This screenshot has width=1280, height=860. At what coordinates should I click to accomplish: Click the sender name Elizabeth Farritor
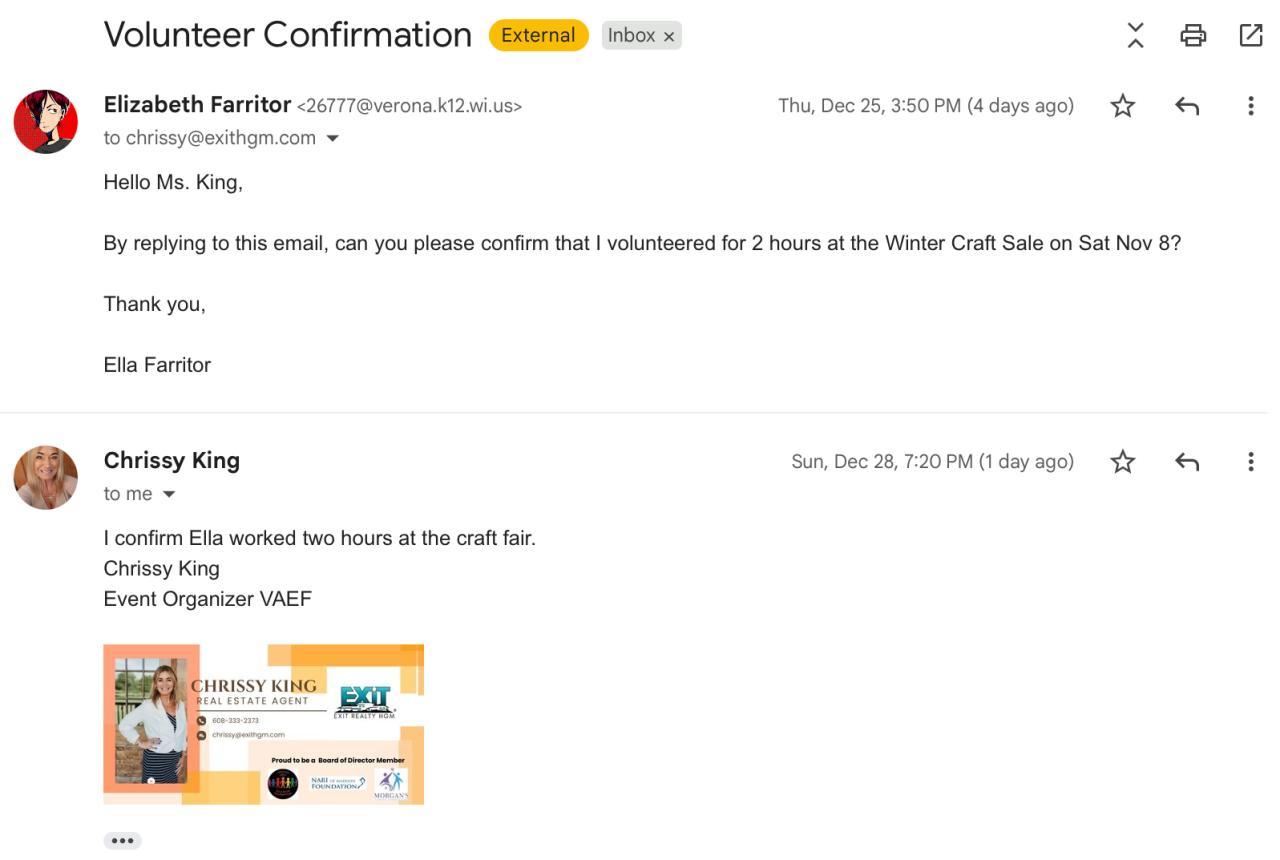point(197,105)
